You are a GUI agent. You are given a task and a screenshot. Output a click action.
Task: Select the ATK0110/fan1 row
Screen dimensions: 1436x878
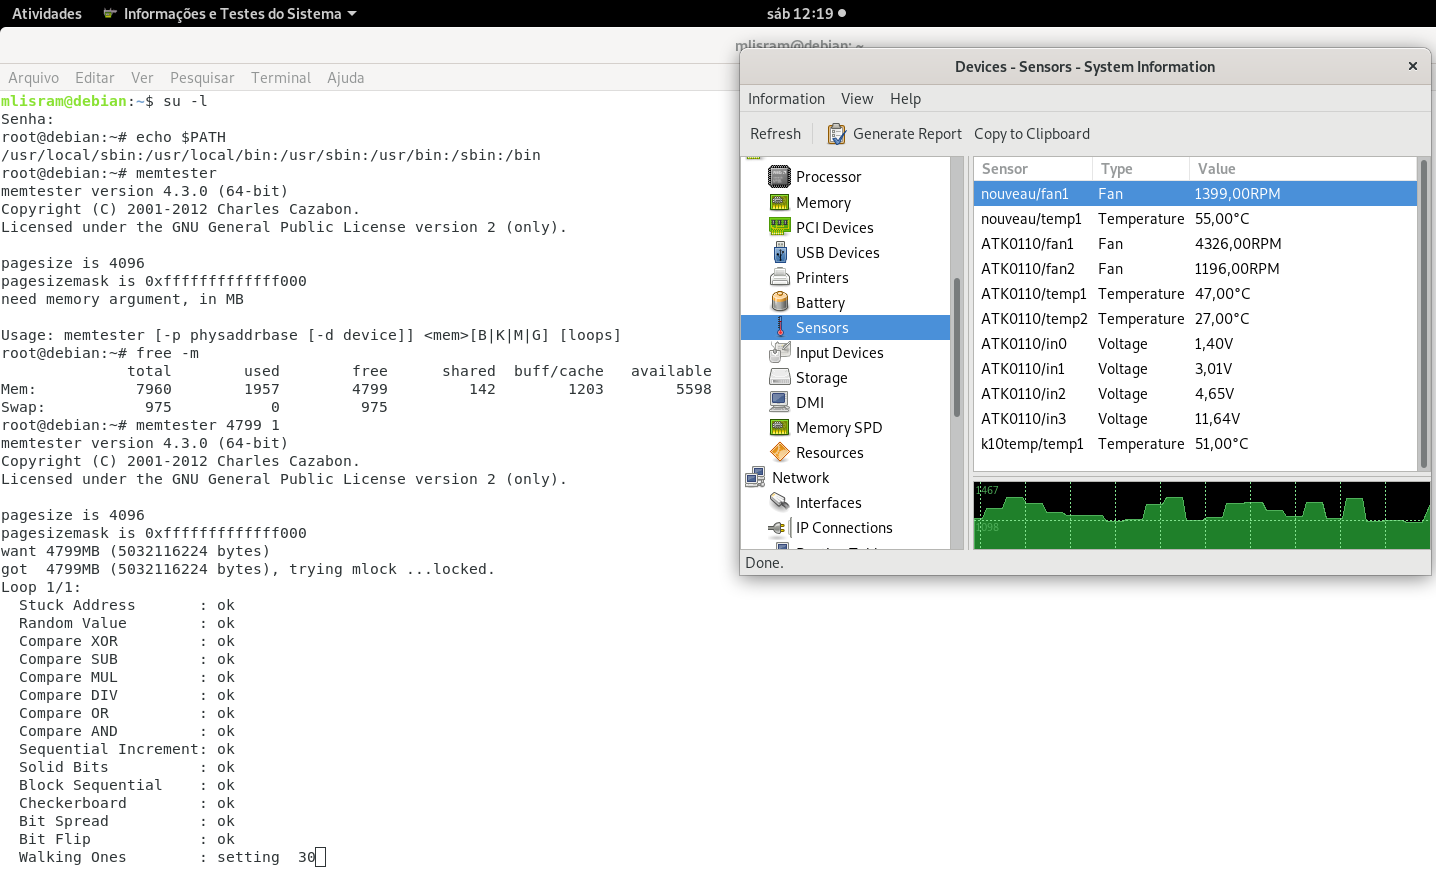pyautogui.click(x=1195, y=244)
